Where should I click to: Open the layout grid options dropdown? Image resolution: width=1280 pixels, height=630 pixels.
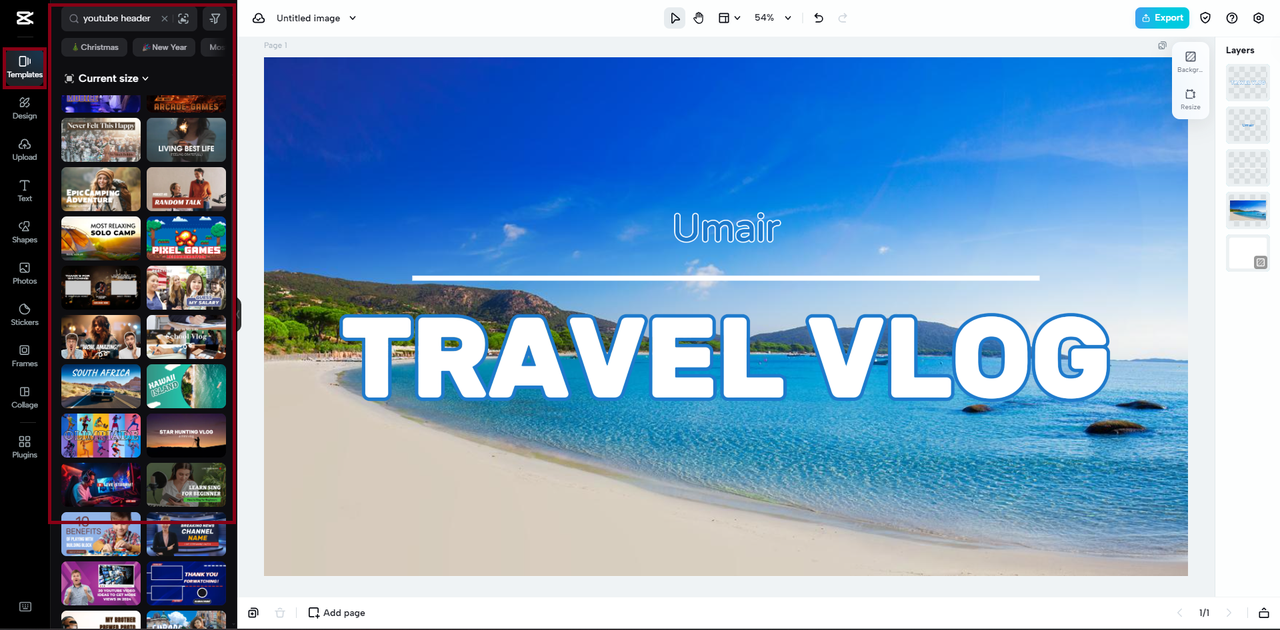coord(729,18)
